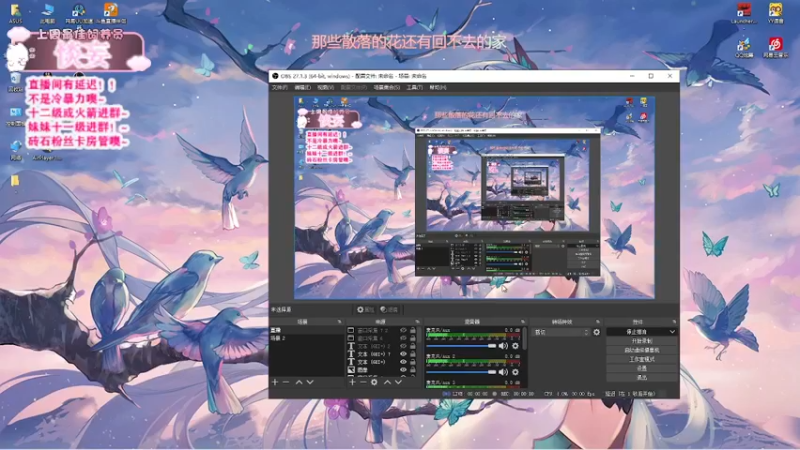Open source properties via the Sources dock gear icon
The image size is (800, 450).
tap(374, 382)
